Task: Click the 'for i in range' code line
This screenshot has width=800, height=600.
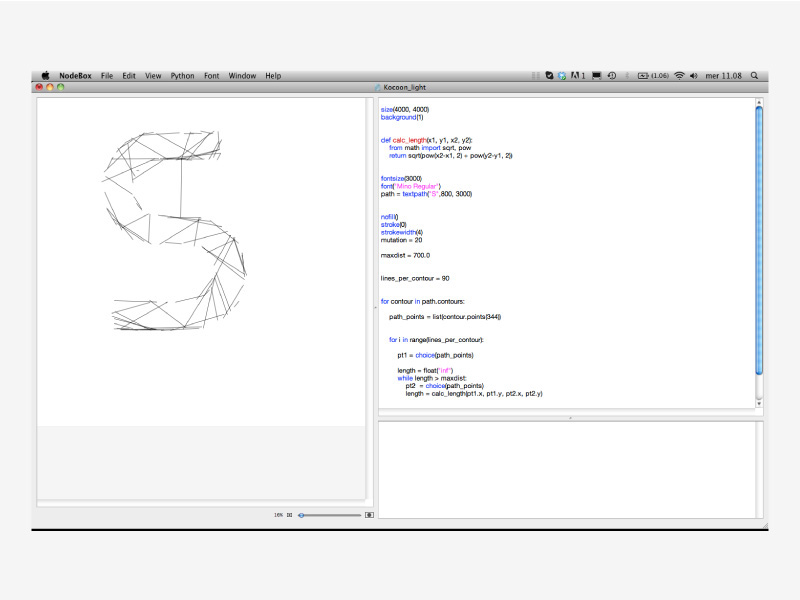Action: pos(436,340)
